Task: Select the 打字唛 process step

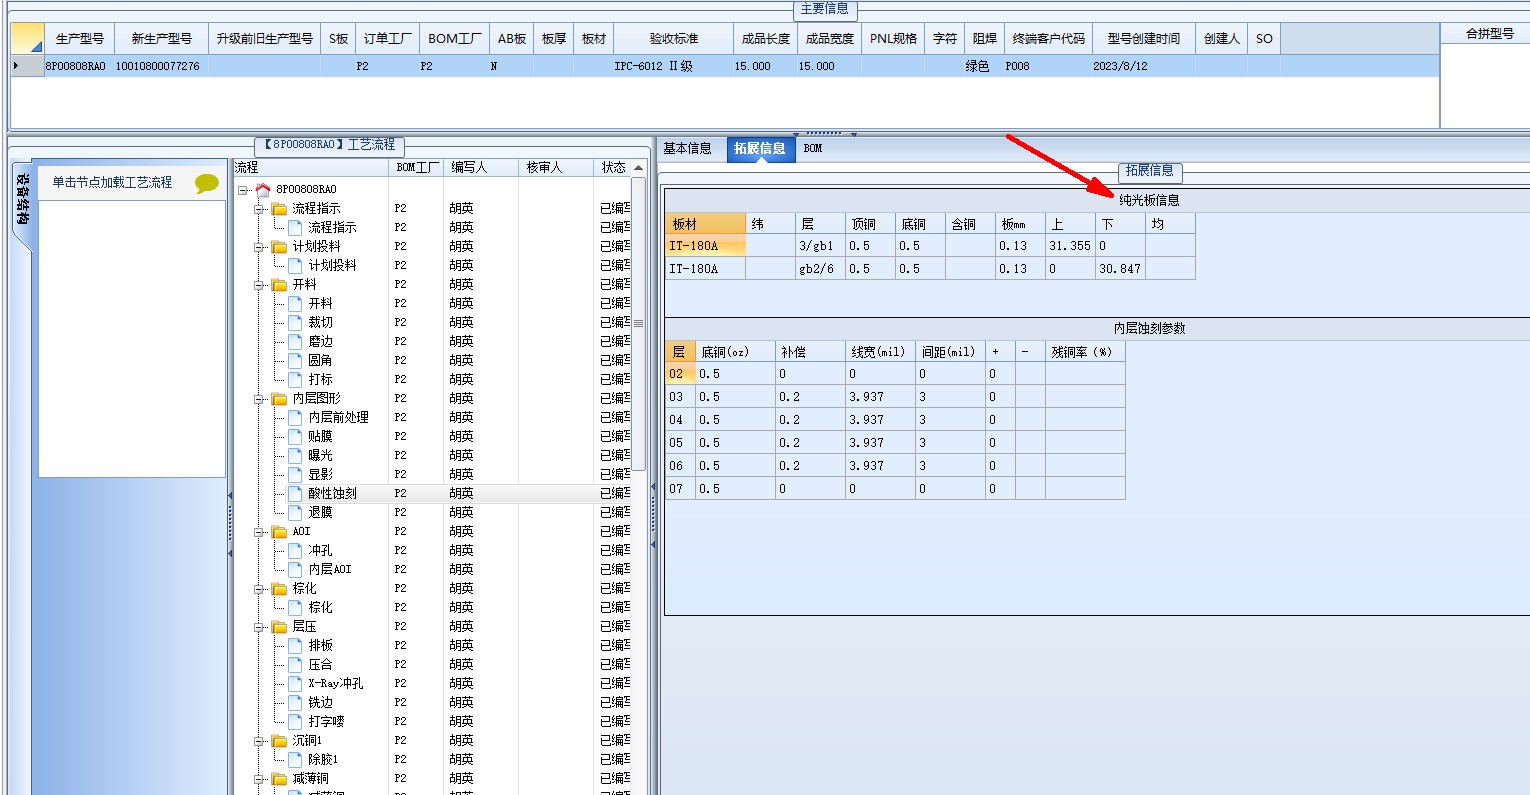Action: [x=326, y=722]
